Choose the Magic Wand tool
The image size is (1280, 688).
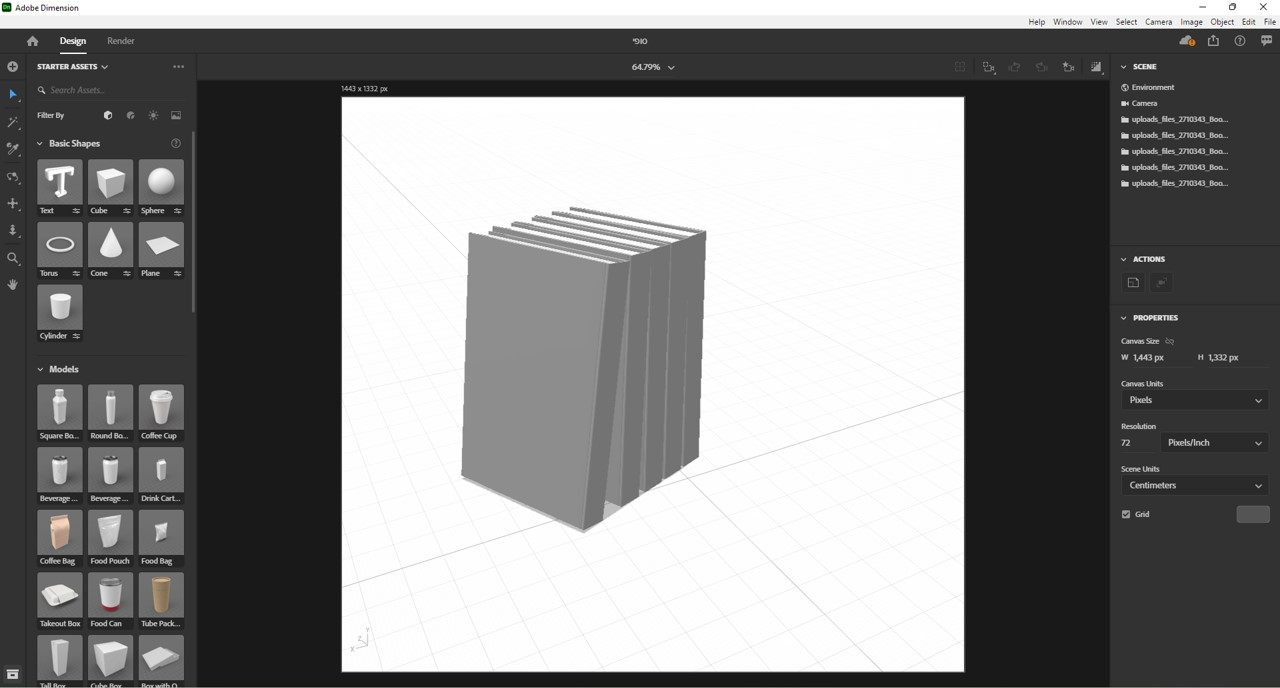13,122
